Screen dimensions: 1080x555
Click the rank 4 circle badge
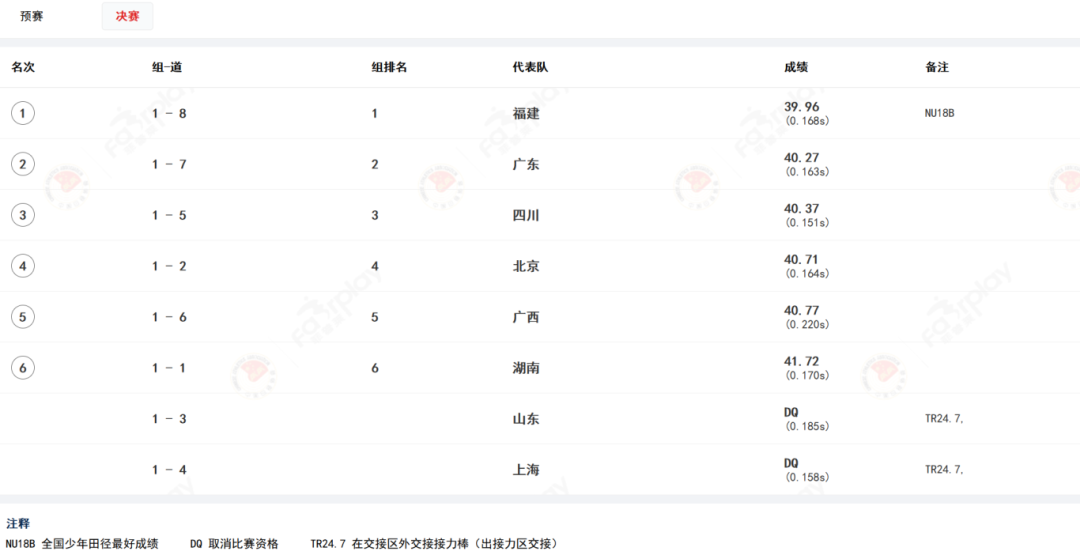coord(23,266)
